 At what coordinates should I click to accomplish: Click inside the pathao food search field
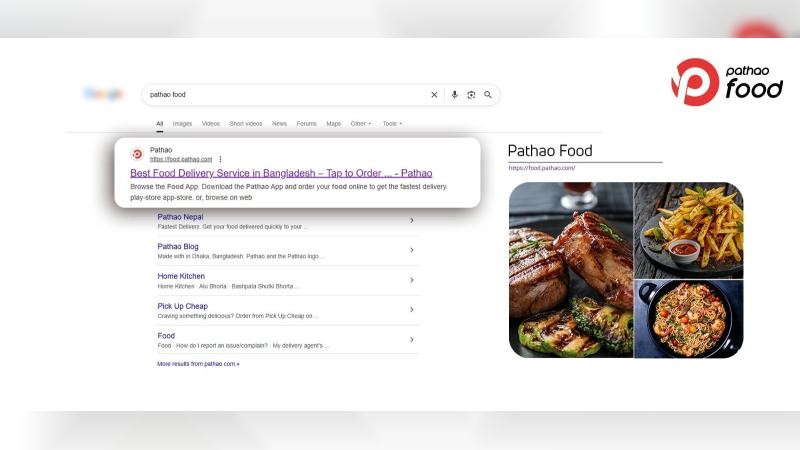[286, 95]
